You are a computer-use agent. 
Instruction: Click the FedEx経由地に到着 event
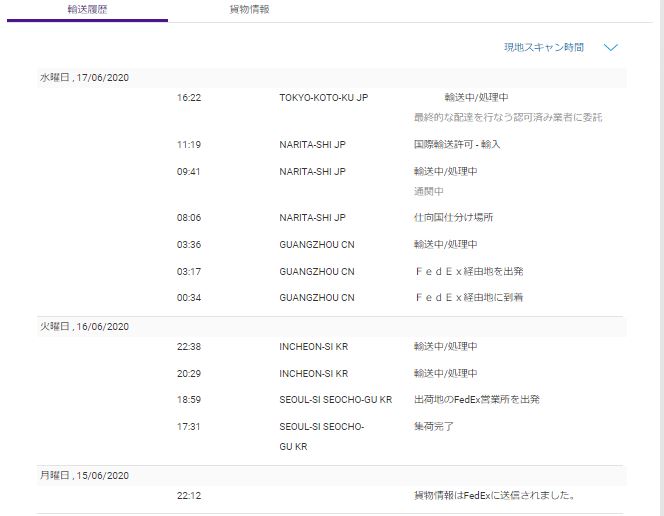pos(468,298)
